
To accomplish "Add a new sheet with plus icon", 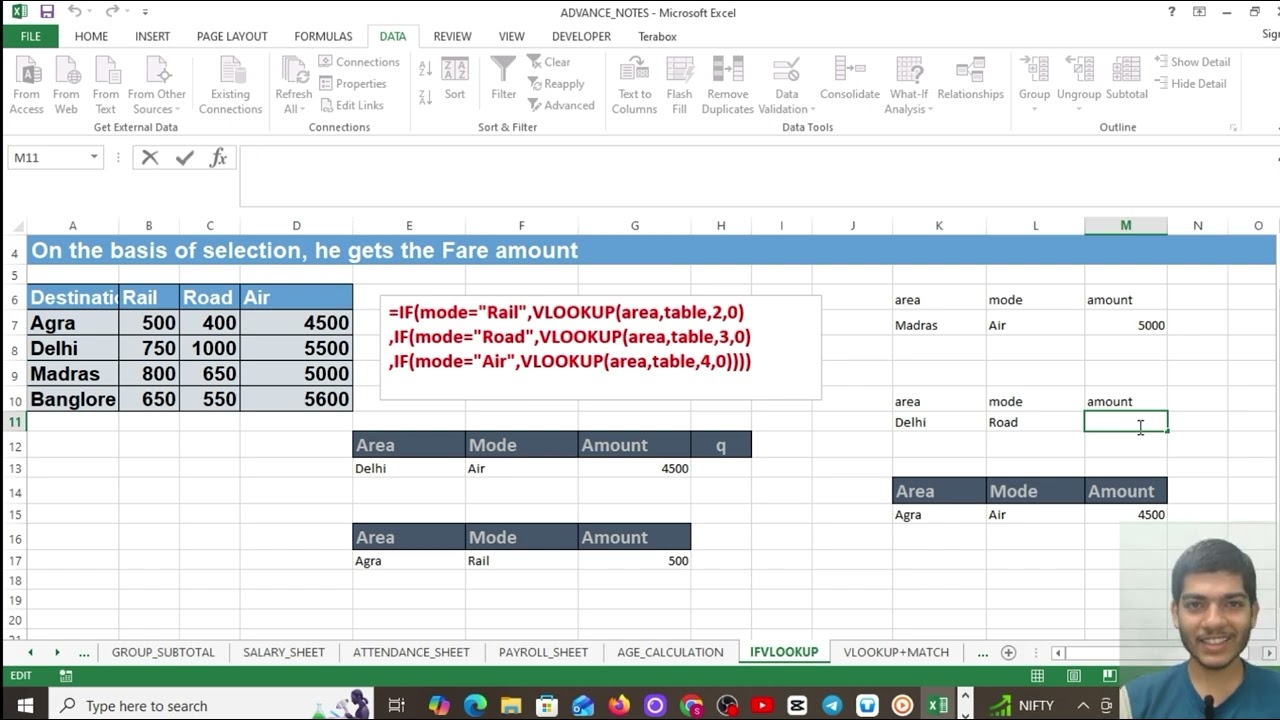I will point(1008,652).
